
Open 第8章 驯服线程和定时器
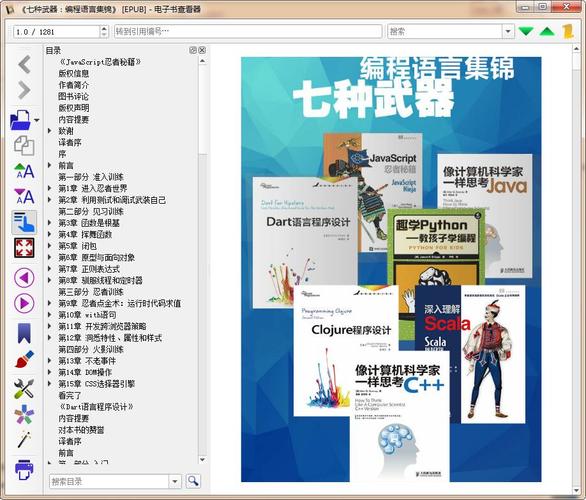[101, 280]
